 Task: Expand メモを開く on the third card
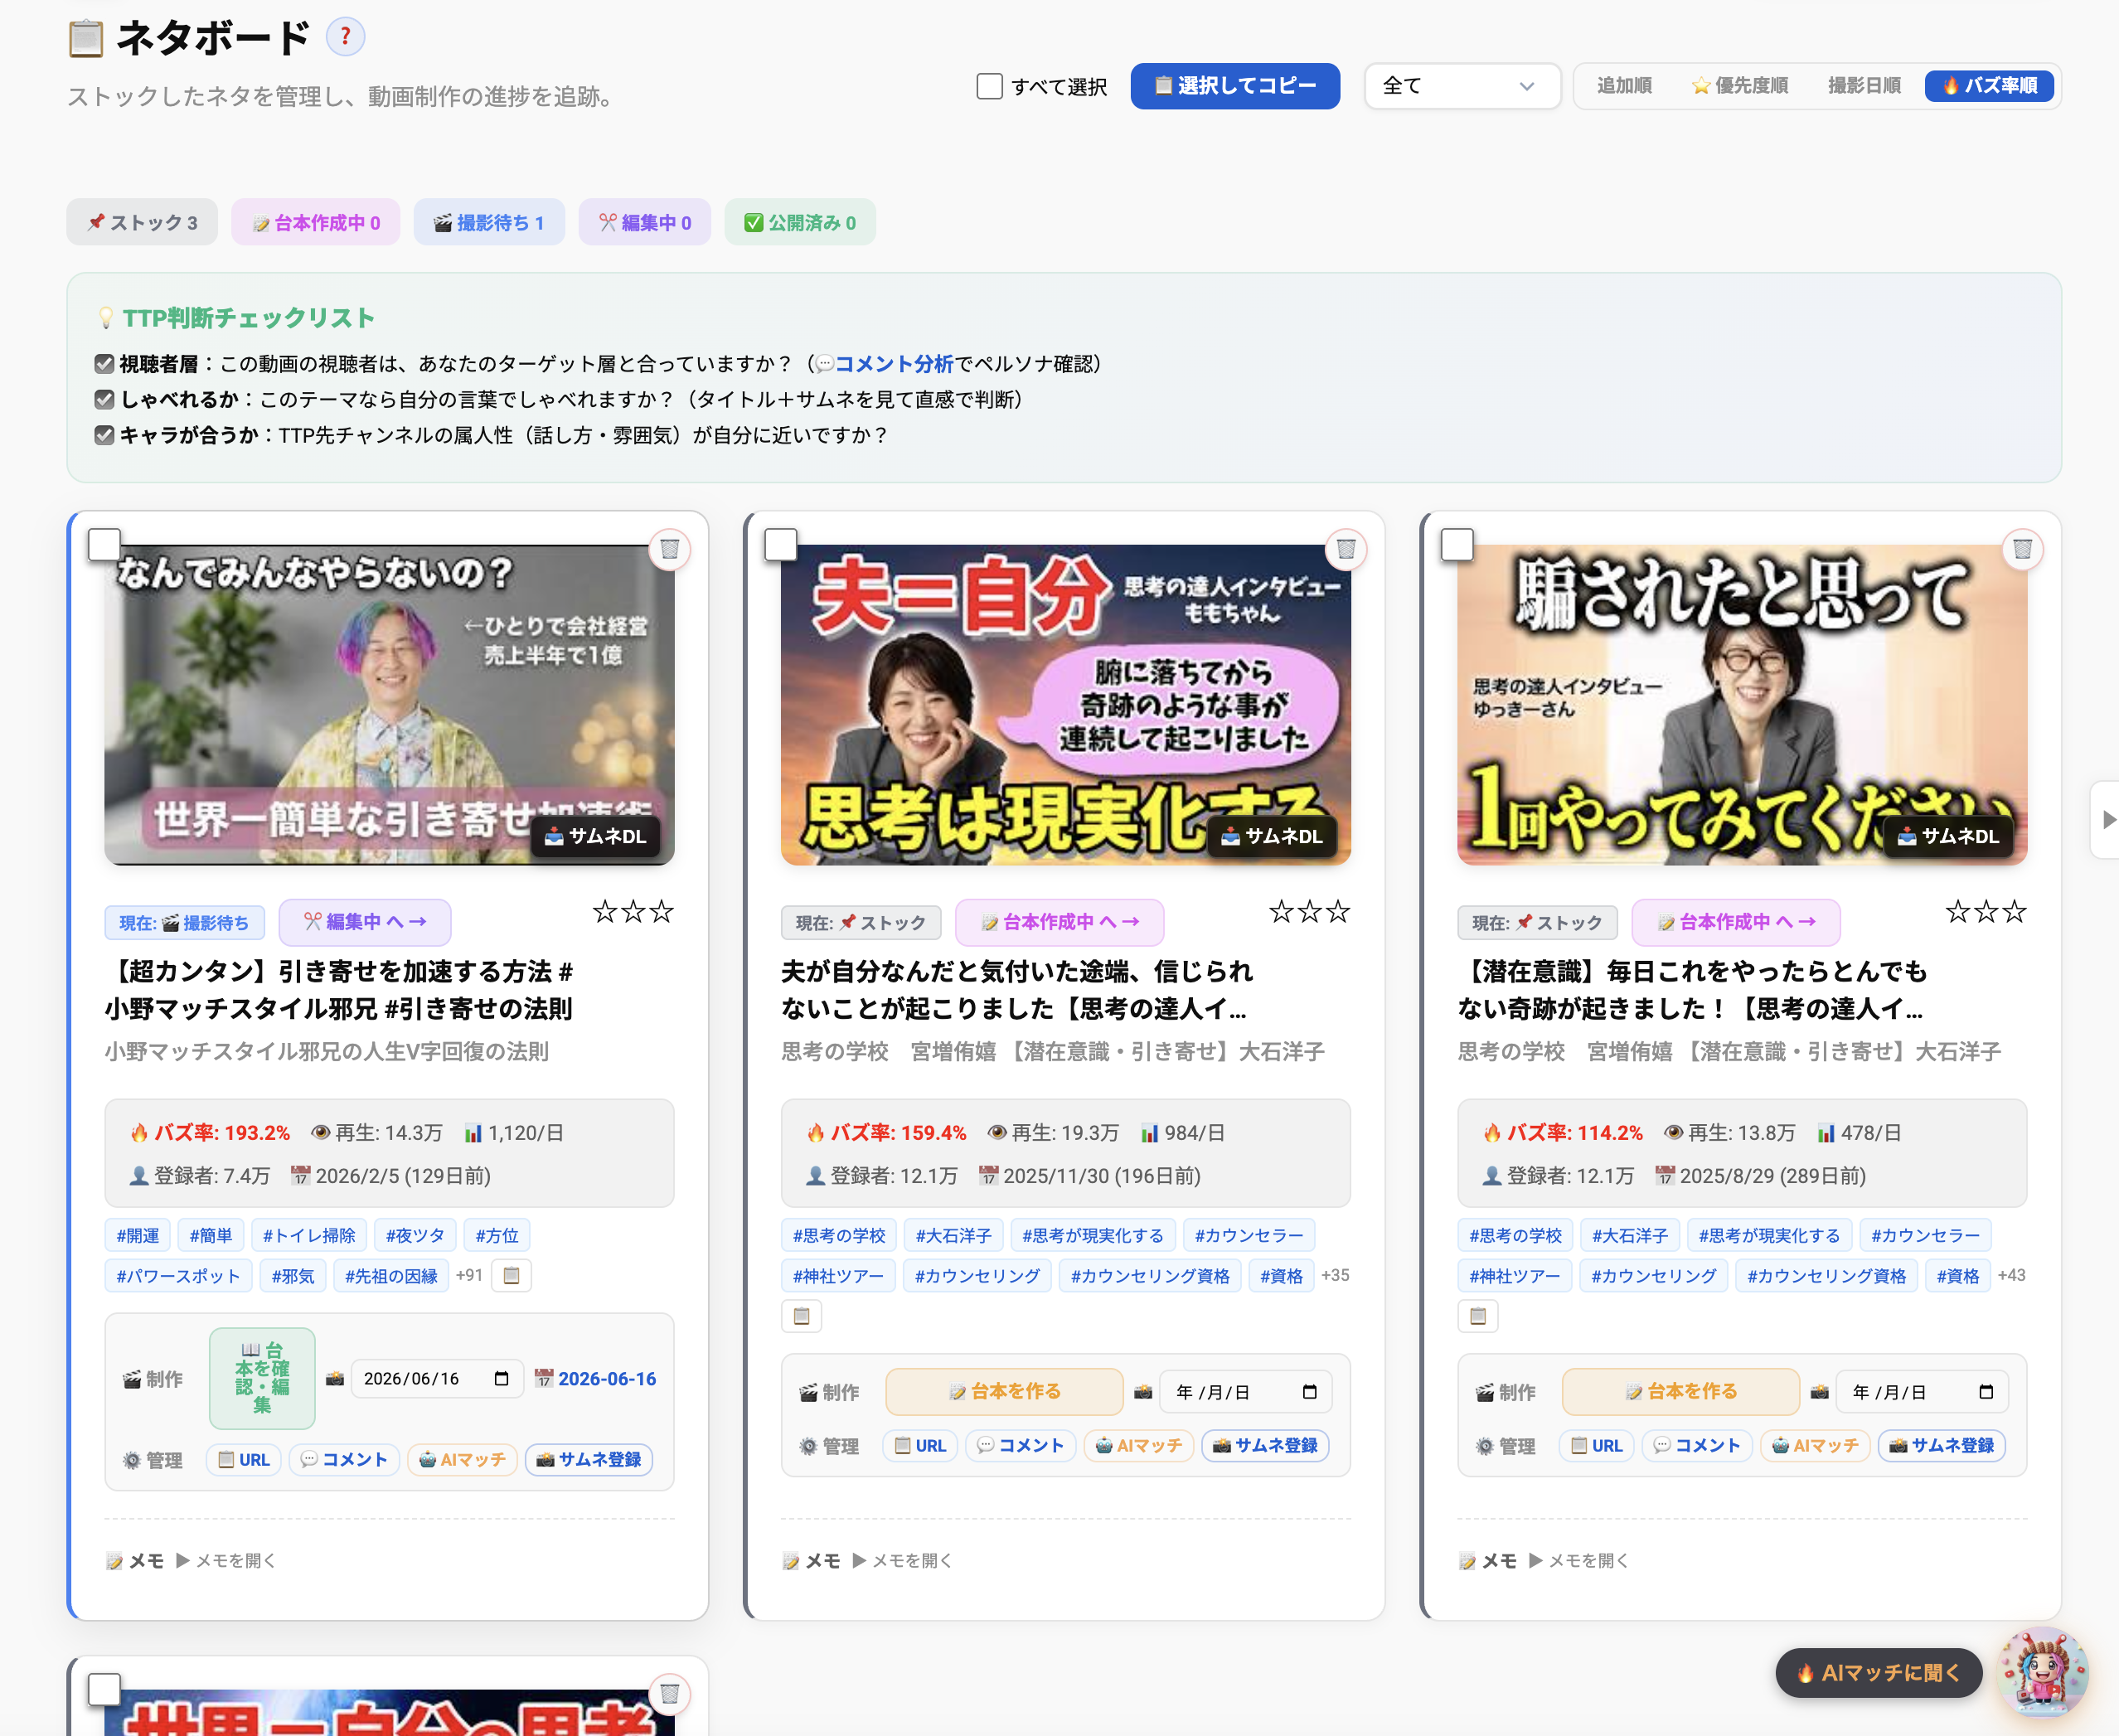click(x=1579, y=1560)
